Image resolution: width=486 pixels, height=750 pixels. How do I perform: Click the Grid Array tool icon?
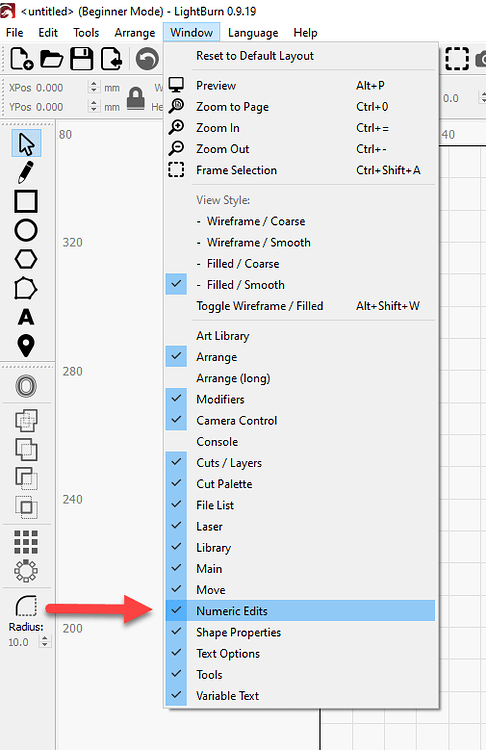[x=26, y=542]
